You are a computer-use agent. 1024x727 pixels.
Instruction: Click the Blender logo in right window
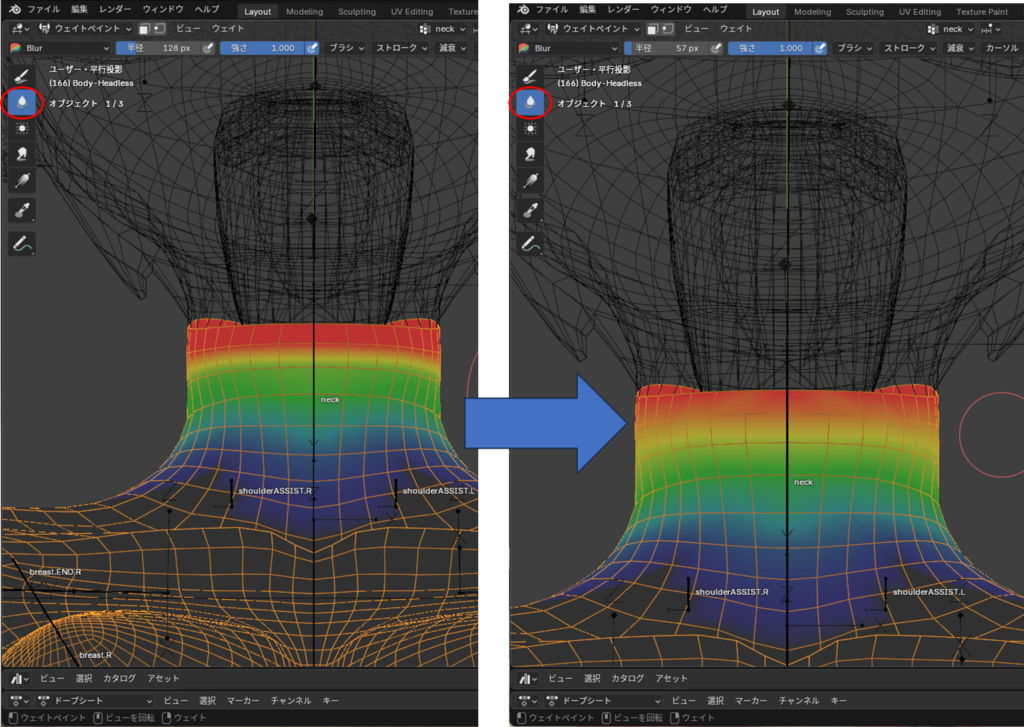coord(523,9)
